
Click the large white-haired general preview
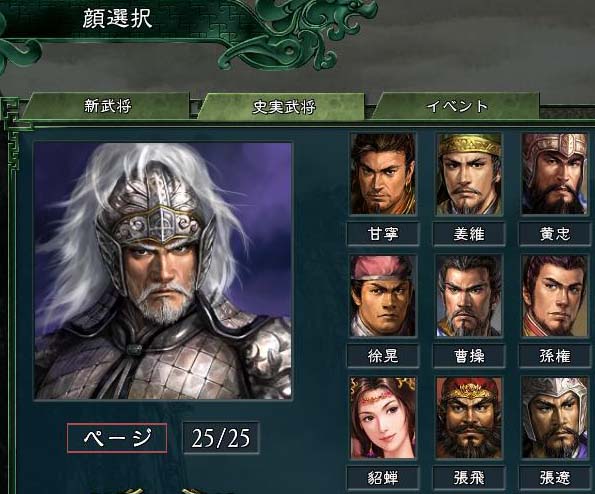point(163,271)
